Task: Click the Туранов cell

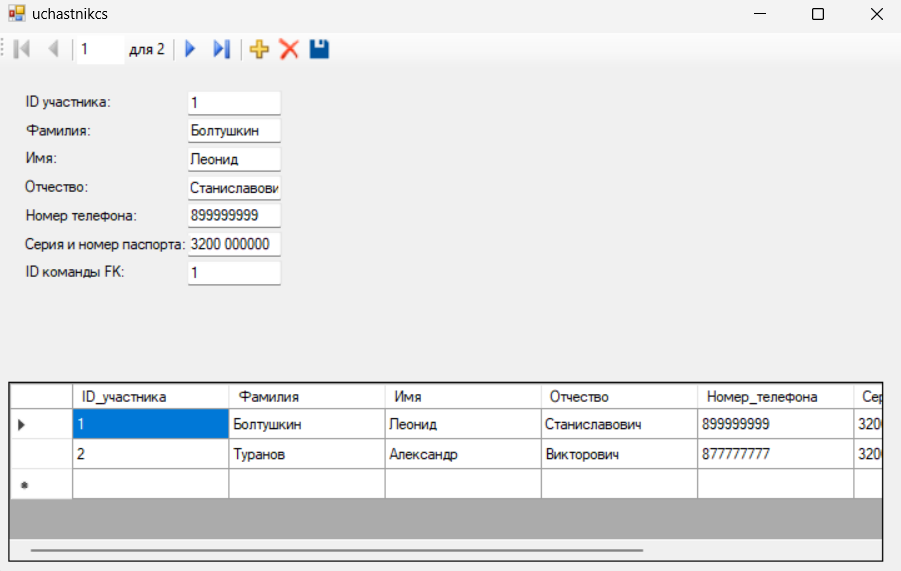Action: [307, 454]
